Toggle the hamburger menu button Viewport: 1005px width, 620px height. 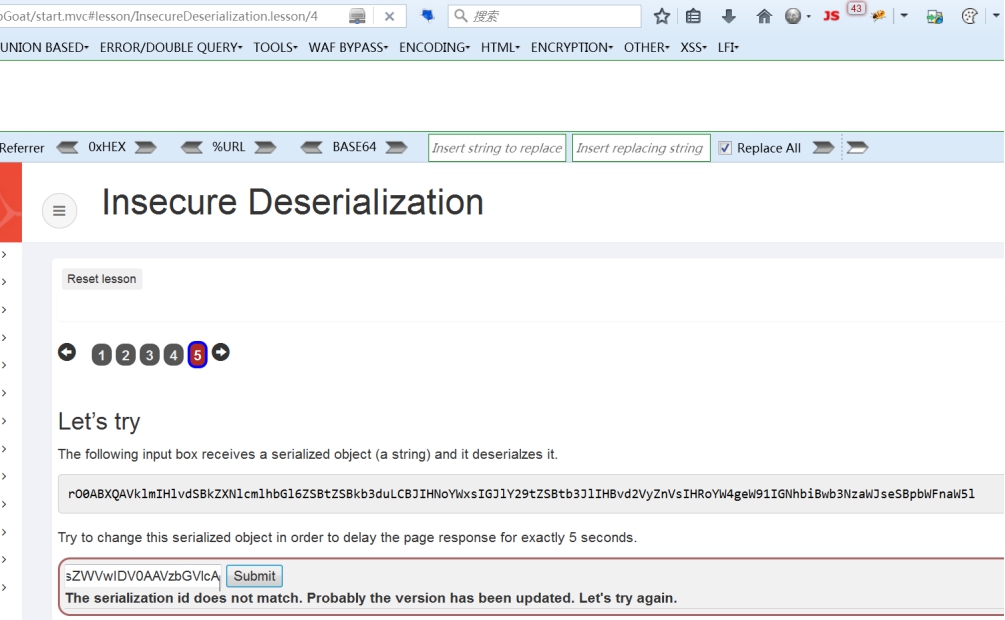pyautogui.click(x=60, y=210)
